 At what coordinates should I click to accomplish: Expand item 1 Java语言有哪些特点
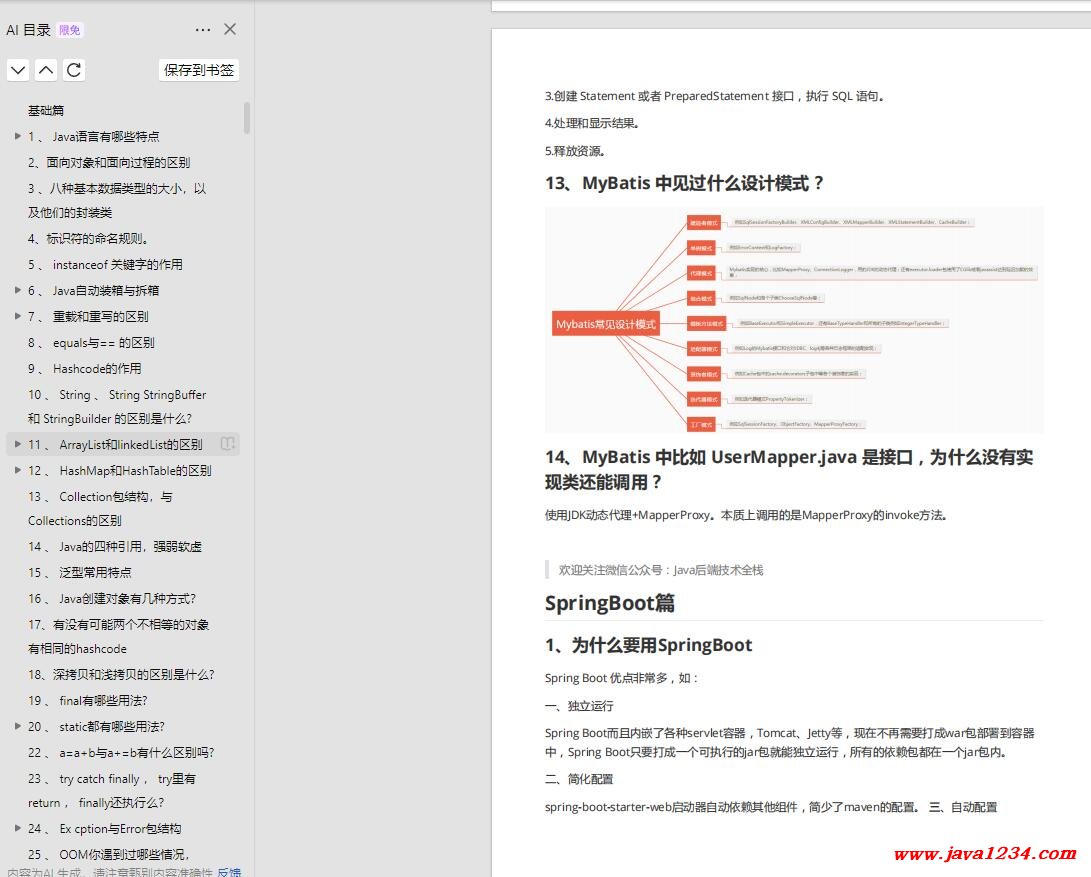click(x=17, y=136)
